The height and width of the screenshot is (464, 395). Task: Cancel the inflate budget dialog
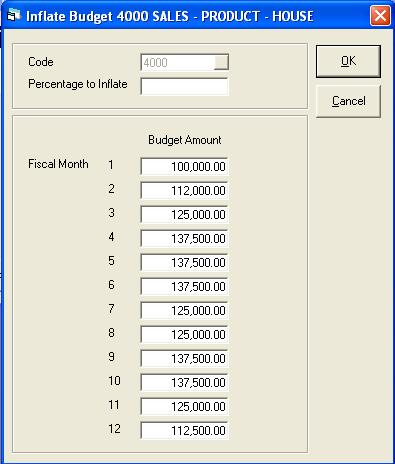[x=348, y=101]
